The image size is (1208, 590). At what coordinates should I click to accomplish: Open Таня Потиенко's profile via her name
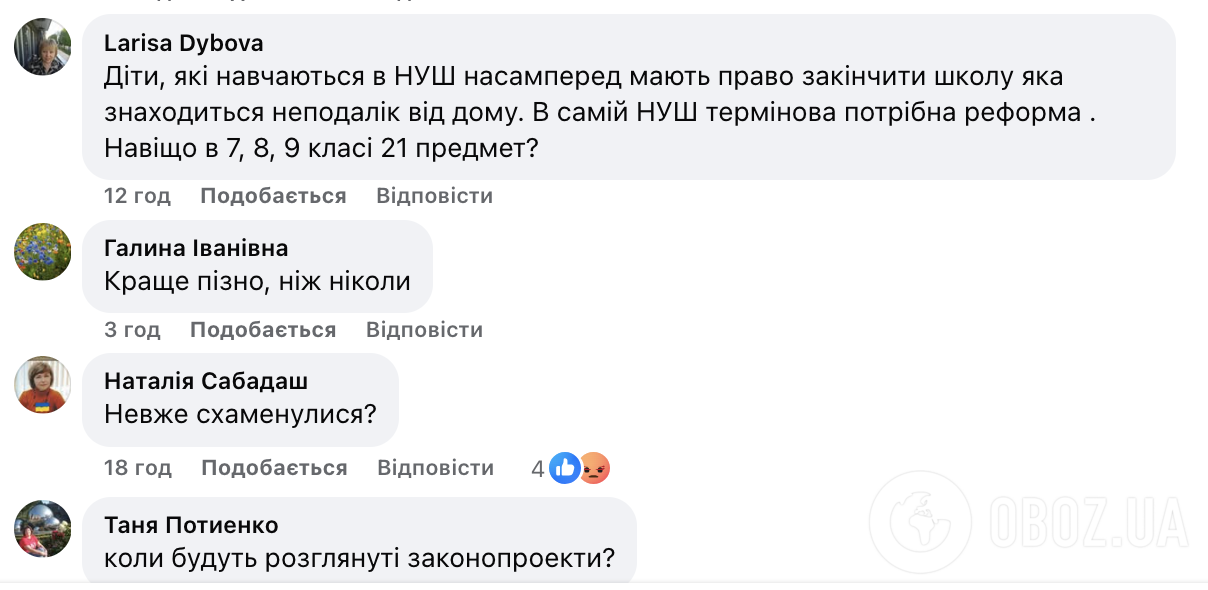[190, 525]
